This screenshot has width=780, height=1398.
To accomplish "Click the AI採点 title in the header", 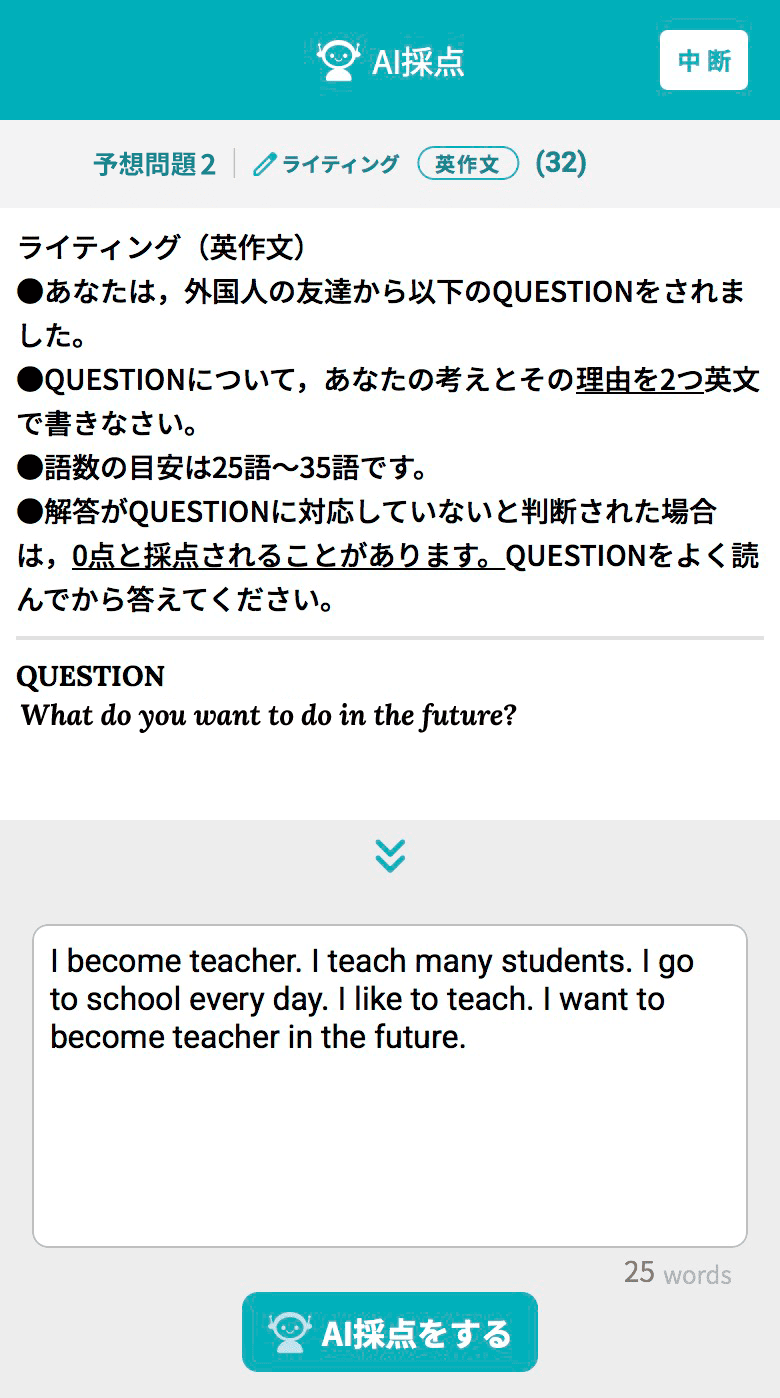I will pyautogui.click(x=418, y=62).
